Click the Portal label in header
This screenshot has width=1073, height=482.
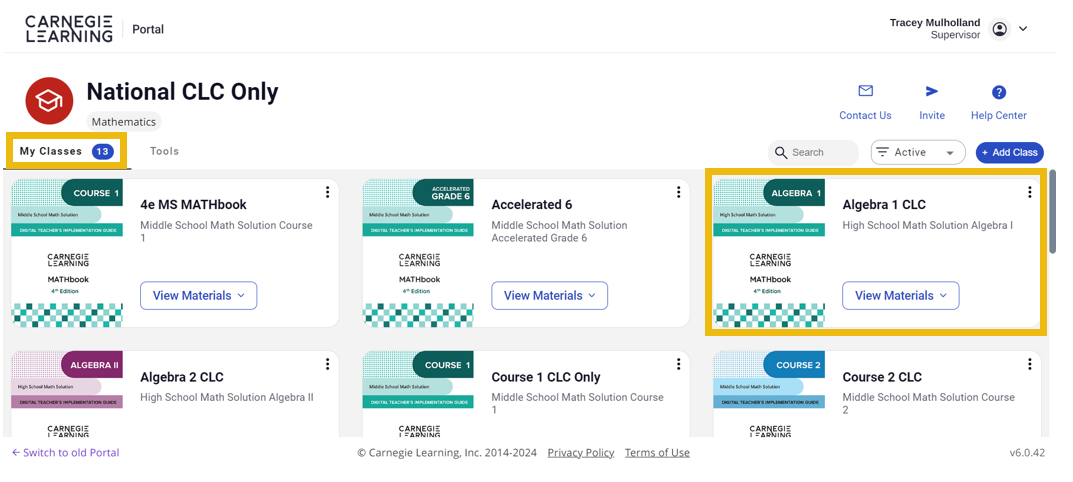tap(148, 29)
